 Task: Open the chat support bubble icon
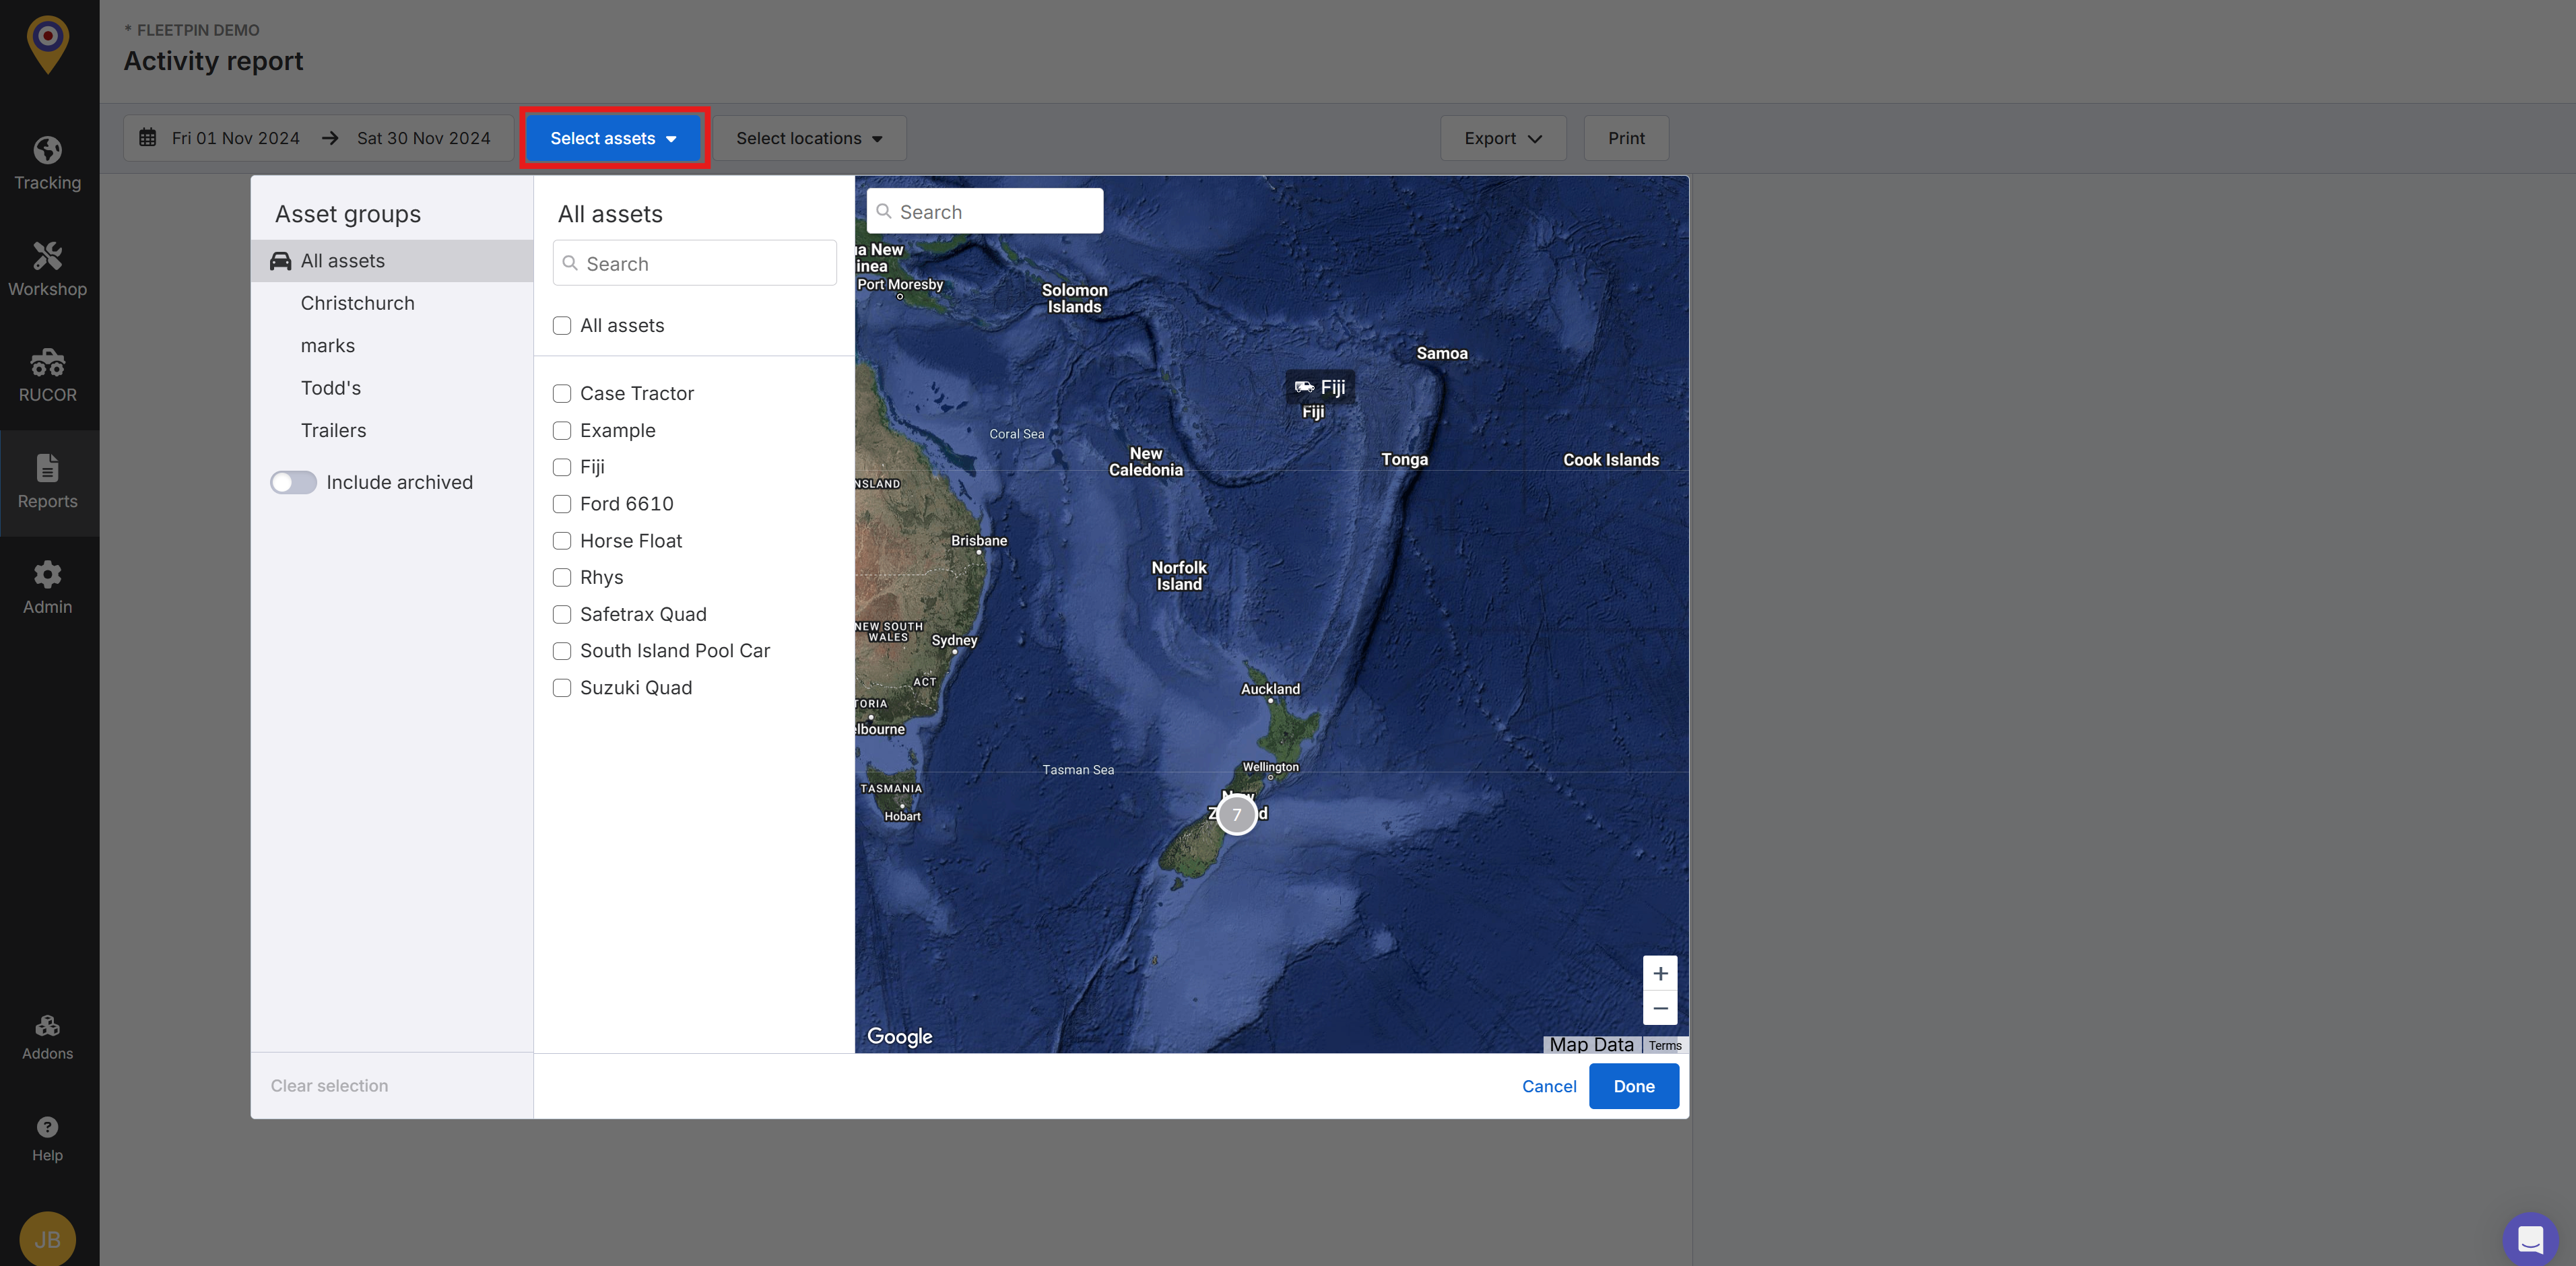[2531, 1239]
